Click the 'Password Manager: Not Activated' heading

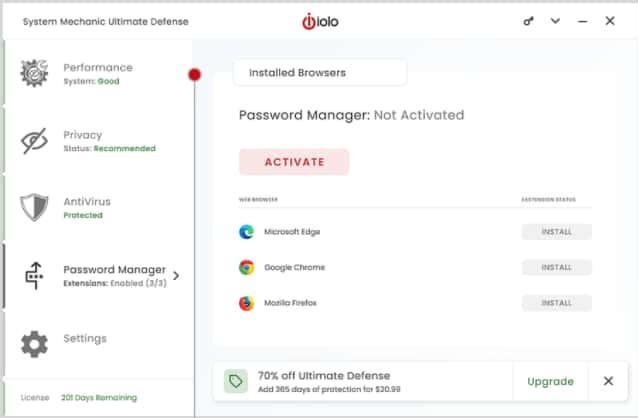click(352, 115)
